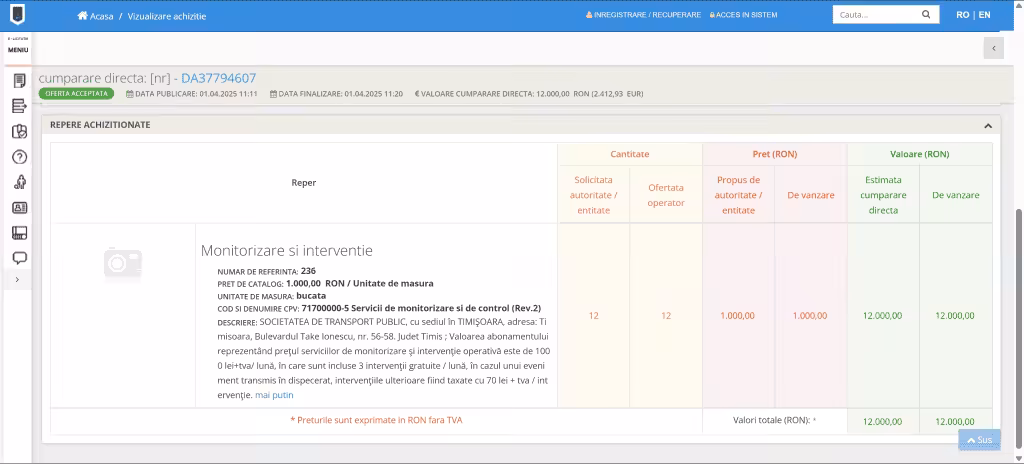Screen dimensions: 1024x464
Task: Open the help question mark sidebar icon
Action: (20, 157)
